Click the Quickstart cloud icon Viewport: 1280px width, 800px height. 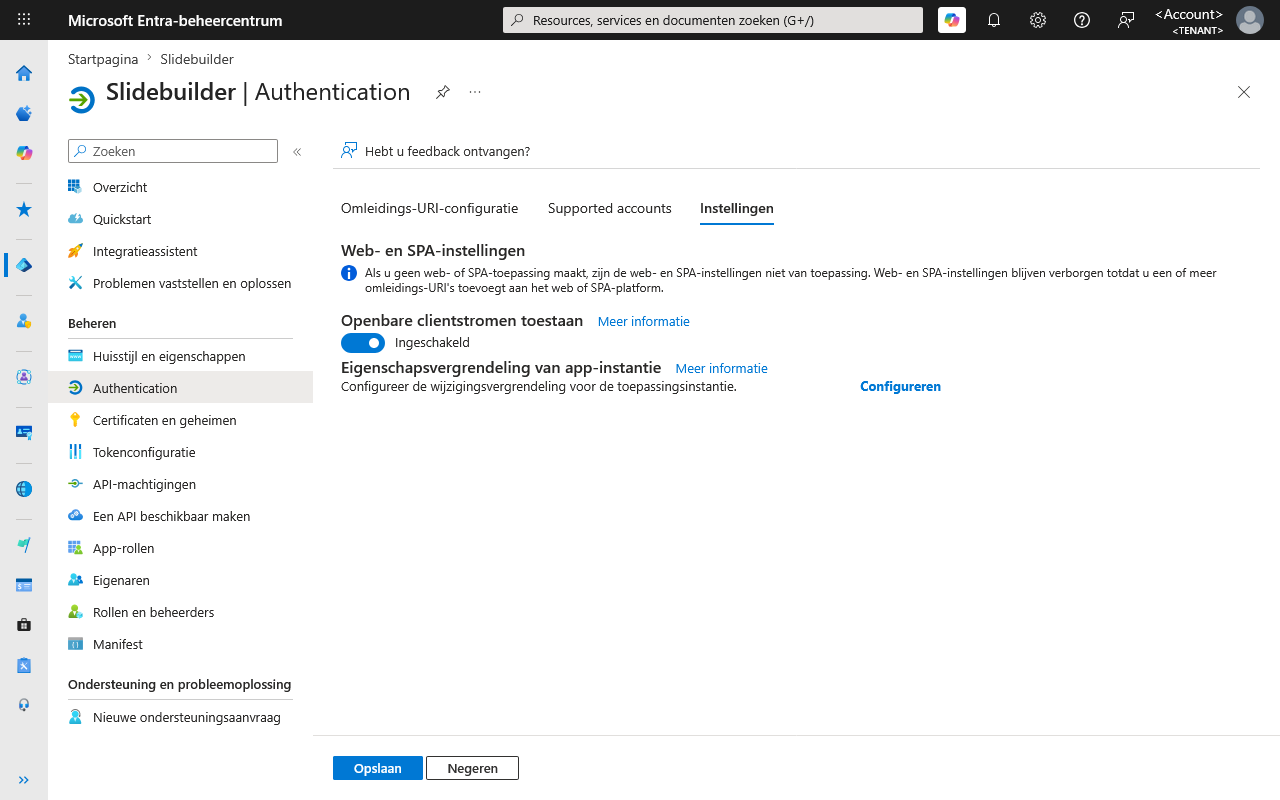click(75, 219)
